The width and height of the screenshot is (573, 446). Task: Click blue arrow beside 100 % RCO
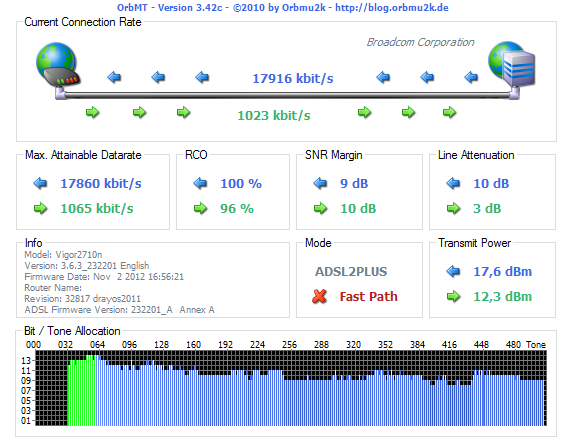click(200, 183)
